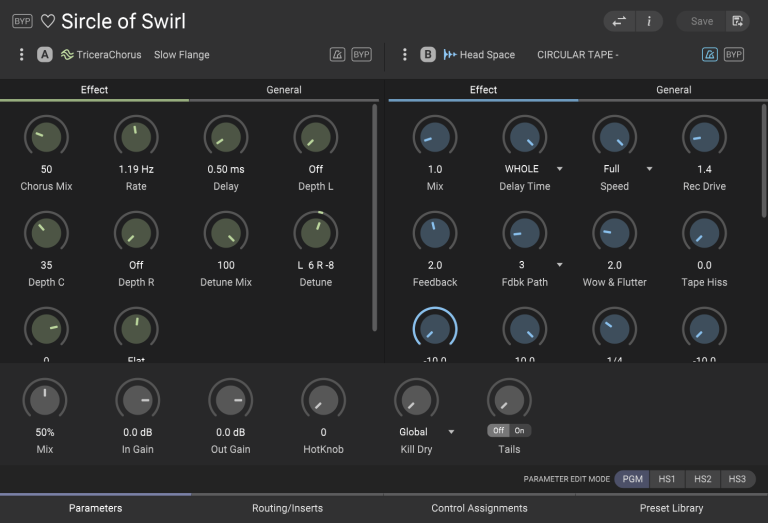Click the Delay Time knob
768x523 pixels.
(525, 137)
